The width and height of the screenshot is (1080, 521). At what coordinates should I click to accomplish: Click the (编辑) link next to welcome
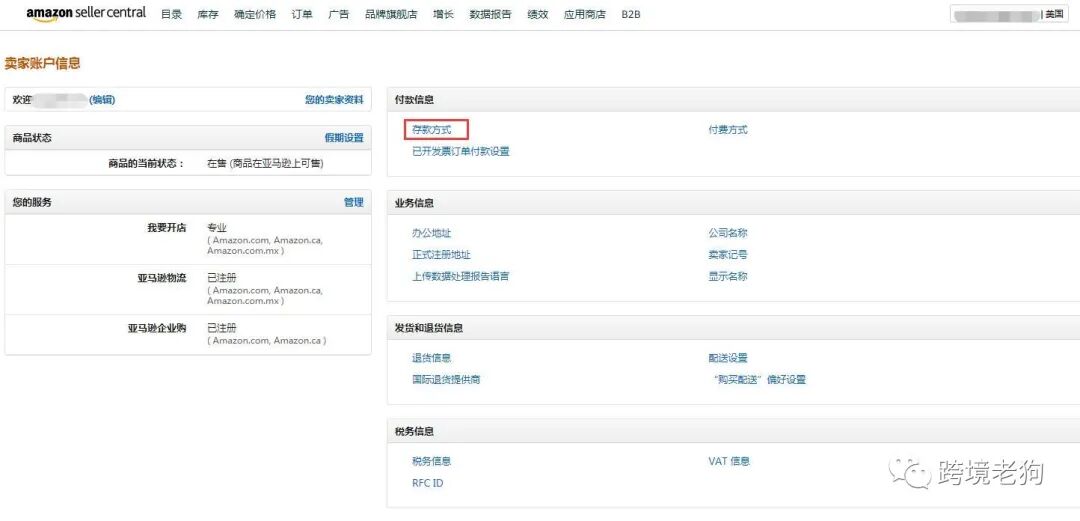point(102,100)
